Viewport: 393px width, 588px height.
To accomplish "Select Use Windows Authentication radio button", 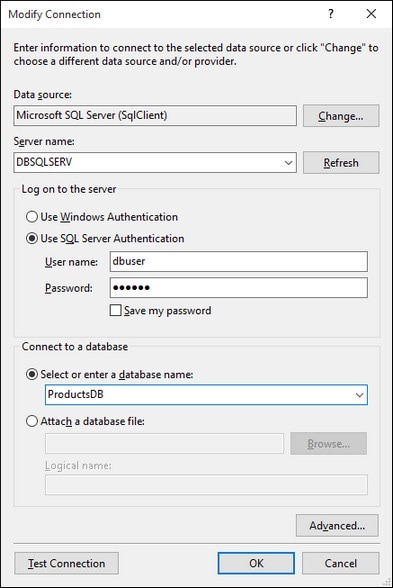I will [x=32, y=217].
